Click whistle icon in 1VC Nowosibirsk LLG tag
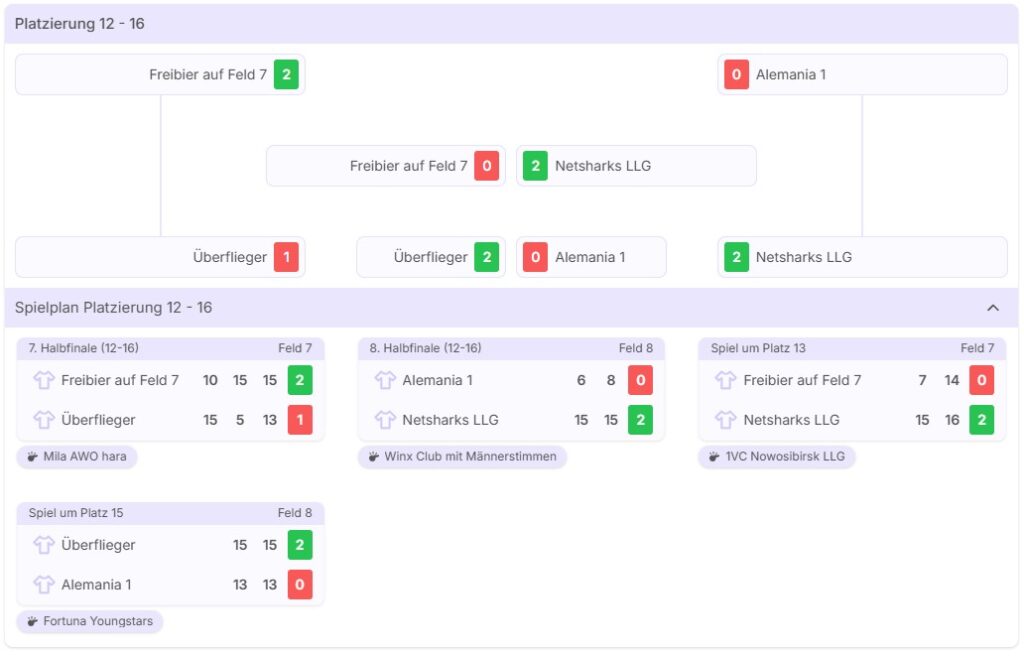Viewport: 1024px width, 656px height. 715,457
